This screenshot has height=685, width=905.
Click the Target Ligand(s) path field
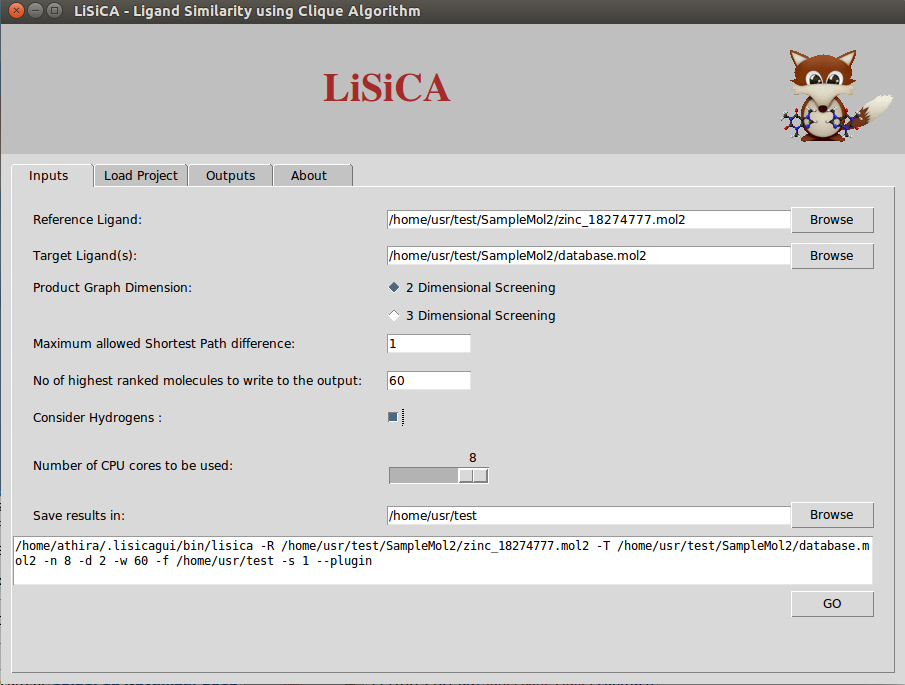click(x=588, y=255)
